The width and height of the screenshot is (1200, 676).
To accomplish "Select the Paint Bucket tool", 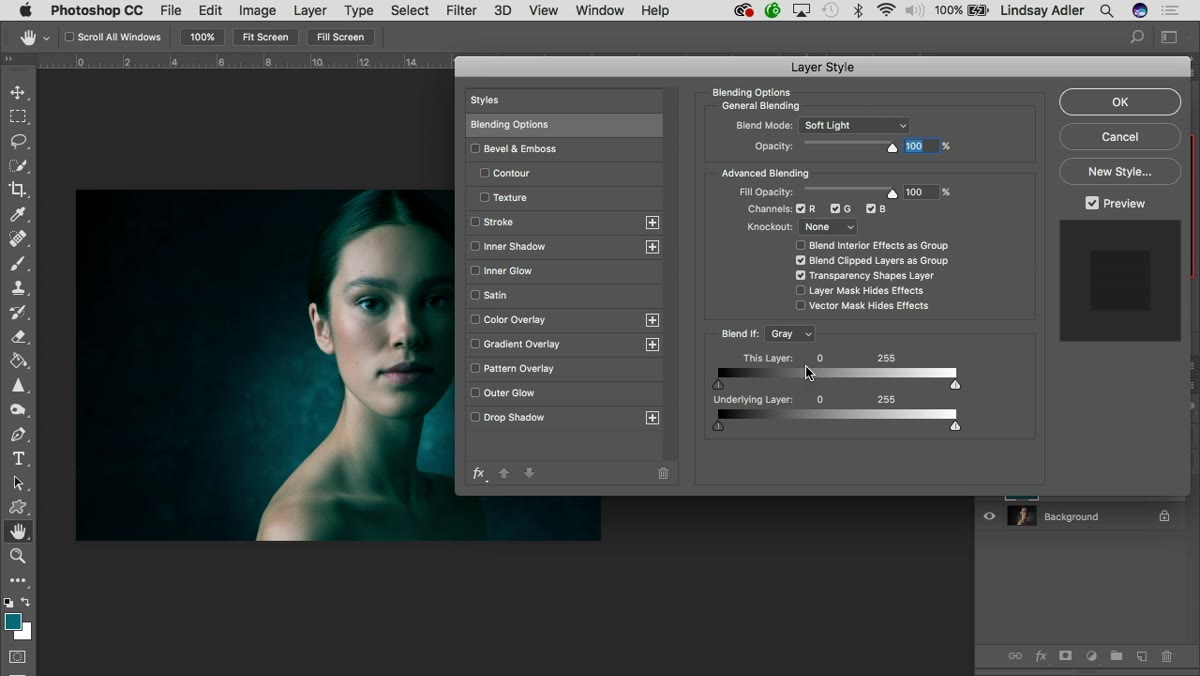I will click(18, 361).
